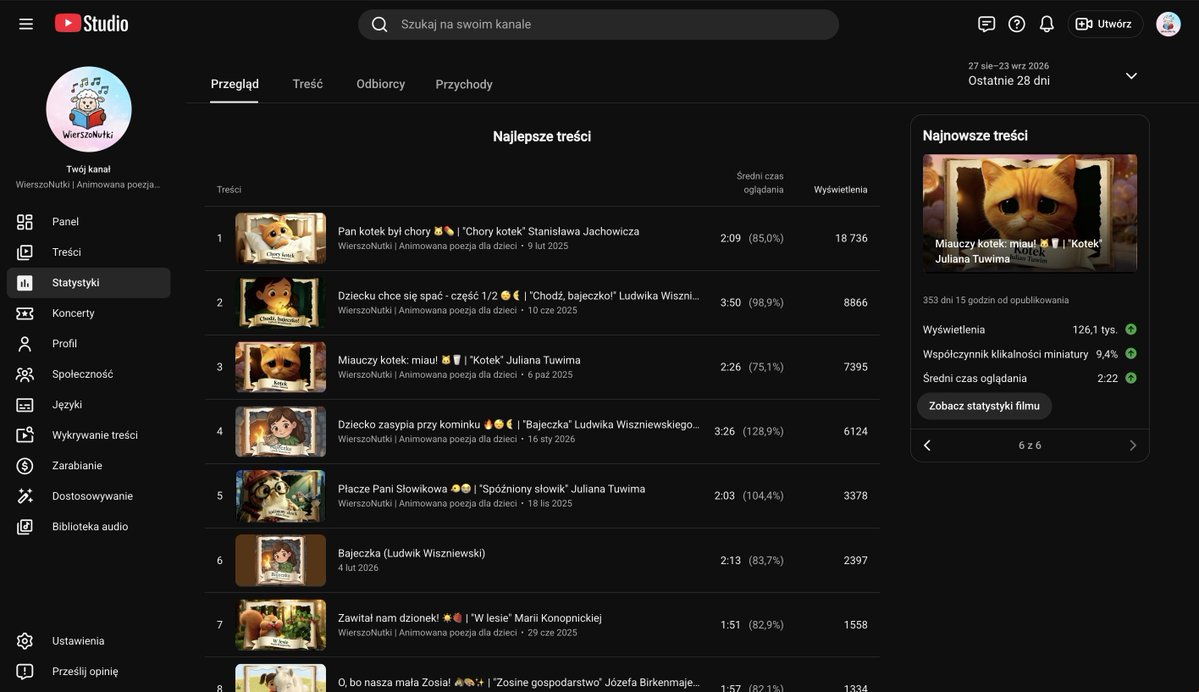Click views value 8866
The width and height of the screenshot is (1199, 692).
tap(856, 303)
